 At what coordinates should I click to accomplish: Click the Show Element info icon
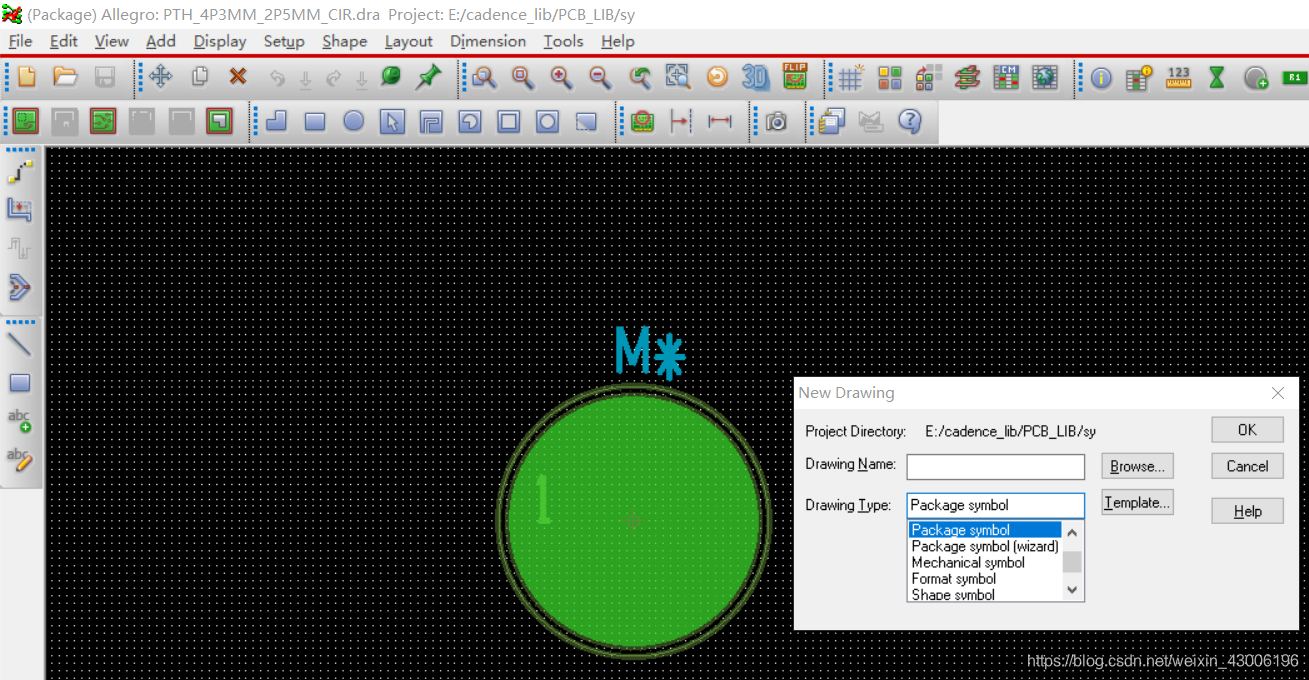[1101, 77]
